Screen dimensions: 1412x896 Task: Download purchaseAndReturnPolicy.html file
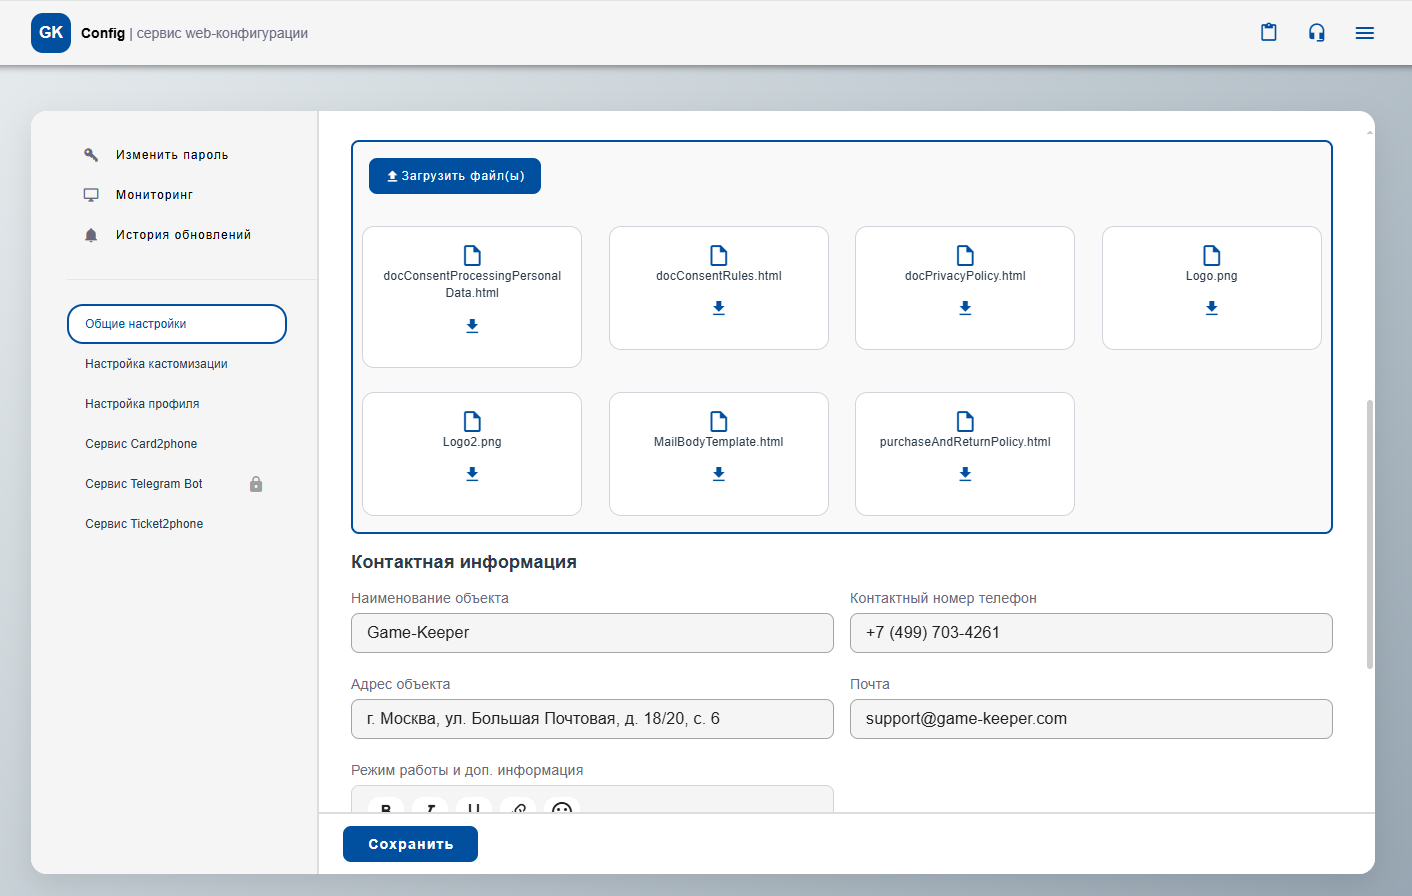pos(965,474)
